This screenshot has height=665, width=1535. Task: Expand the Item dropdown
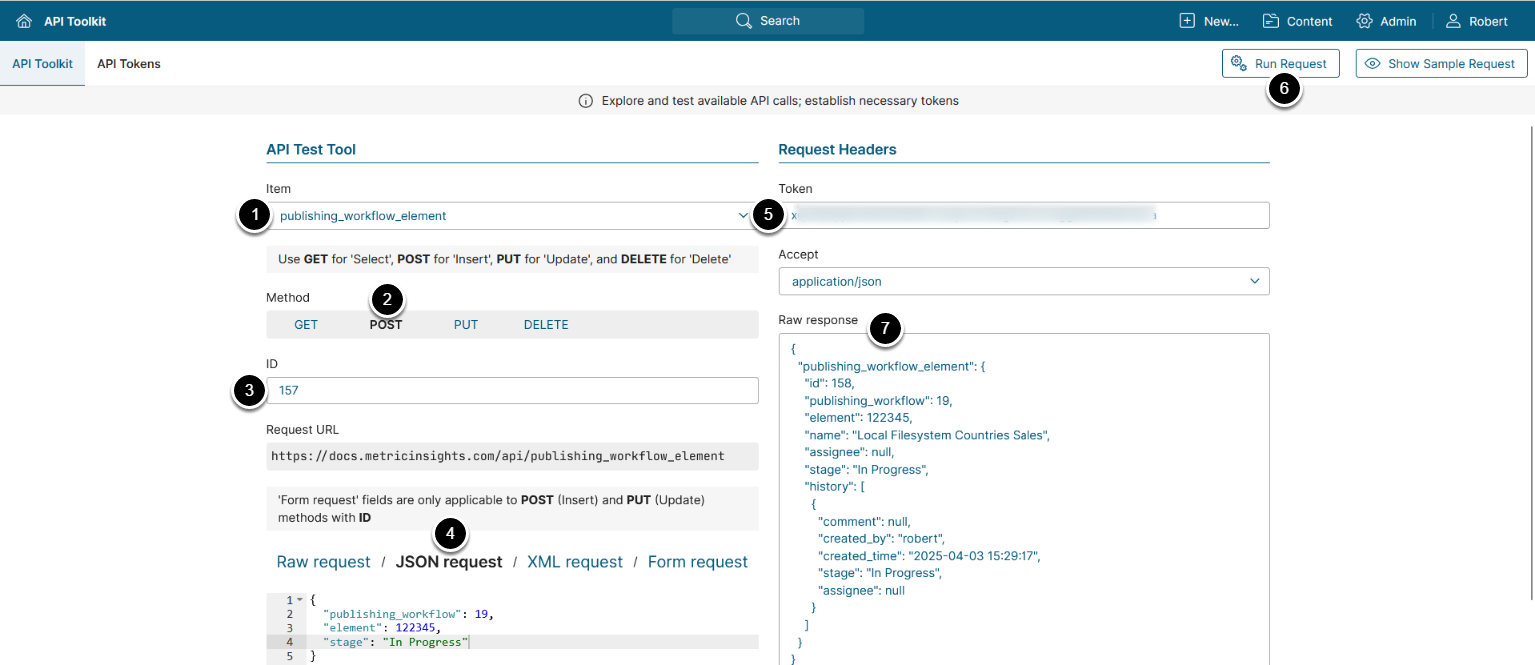(741, 216)
